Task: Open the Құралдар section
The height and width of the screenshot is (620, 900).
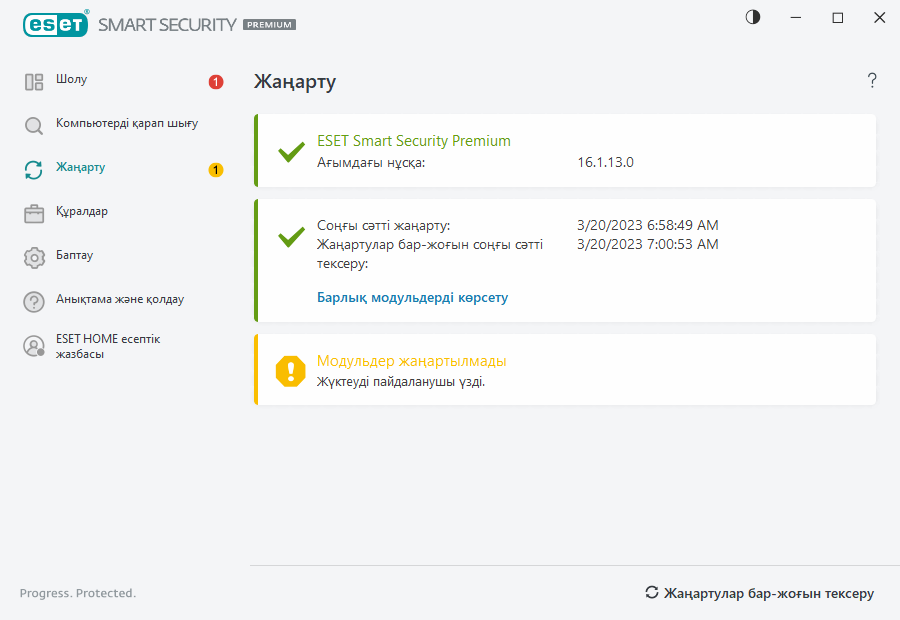Action: coord(82,212)
